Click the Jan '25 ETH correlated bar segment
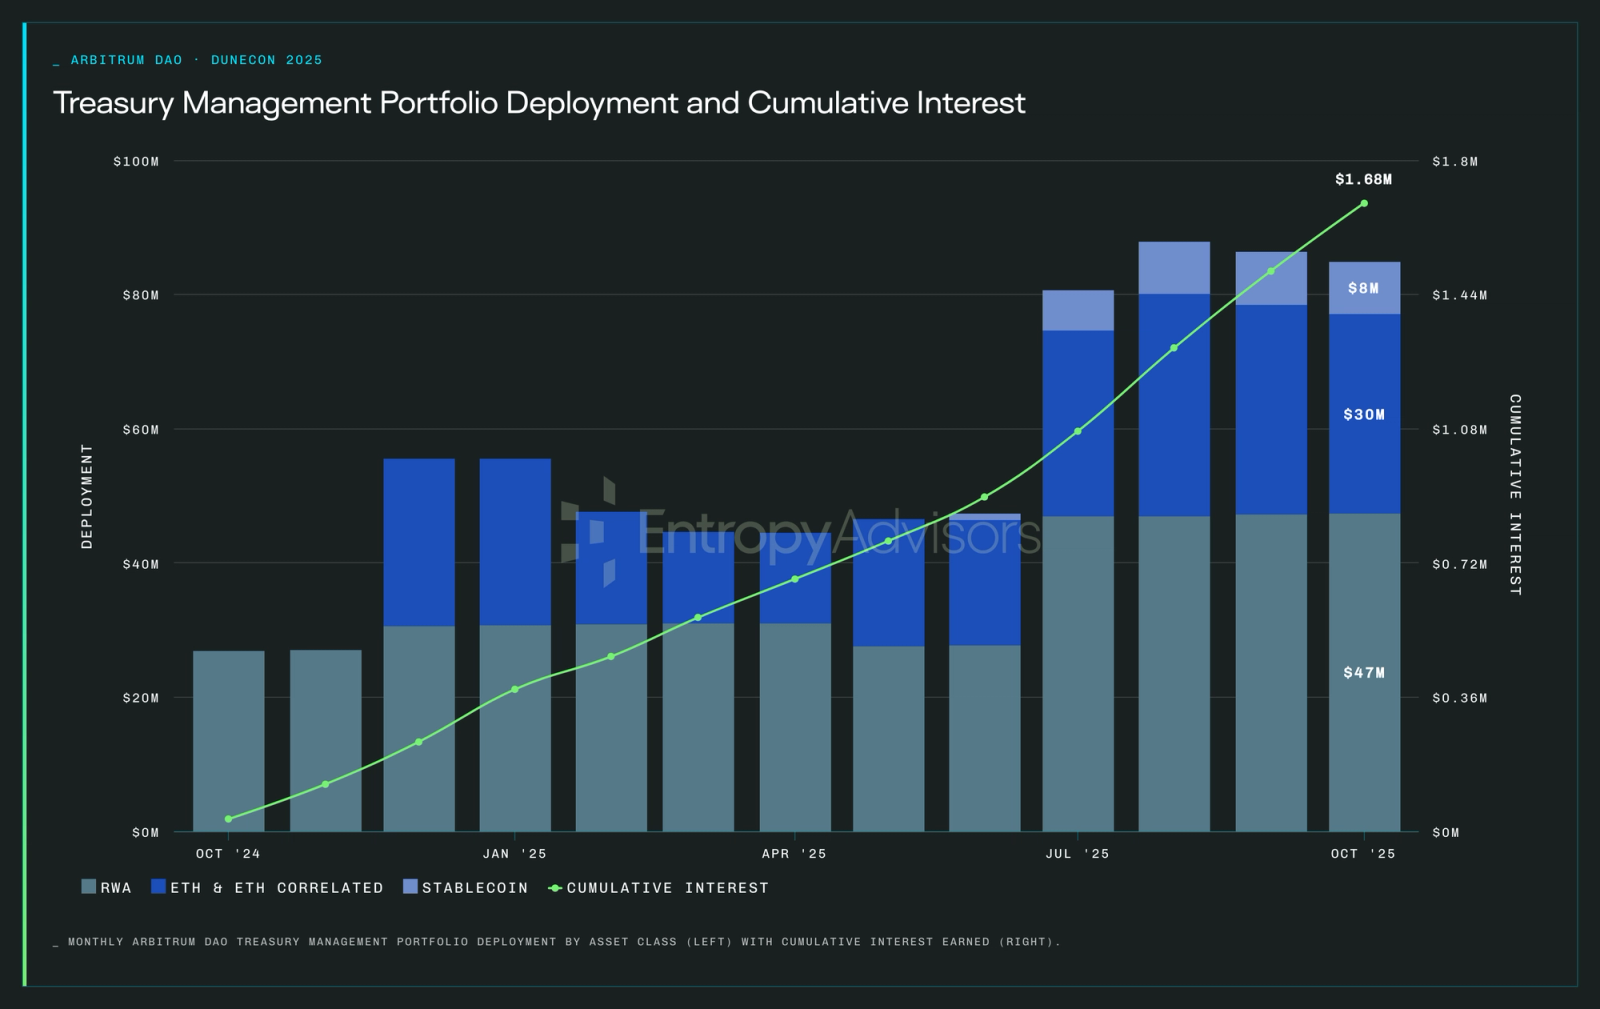The image size is (1600, 1009). tap(515, 542)
